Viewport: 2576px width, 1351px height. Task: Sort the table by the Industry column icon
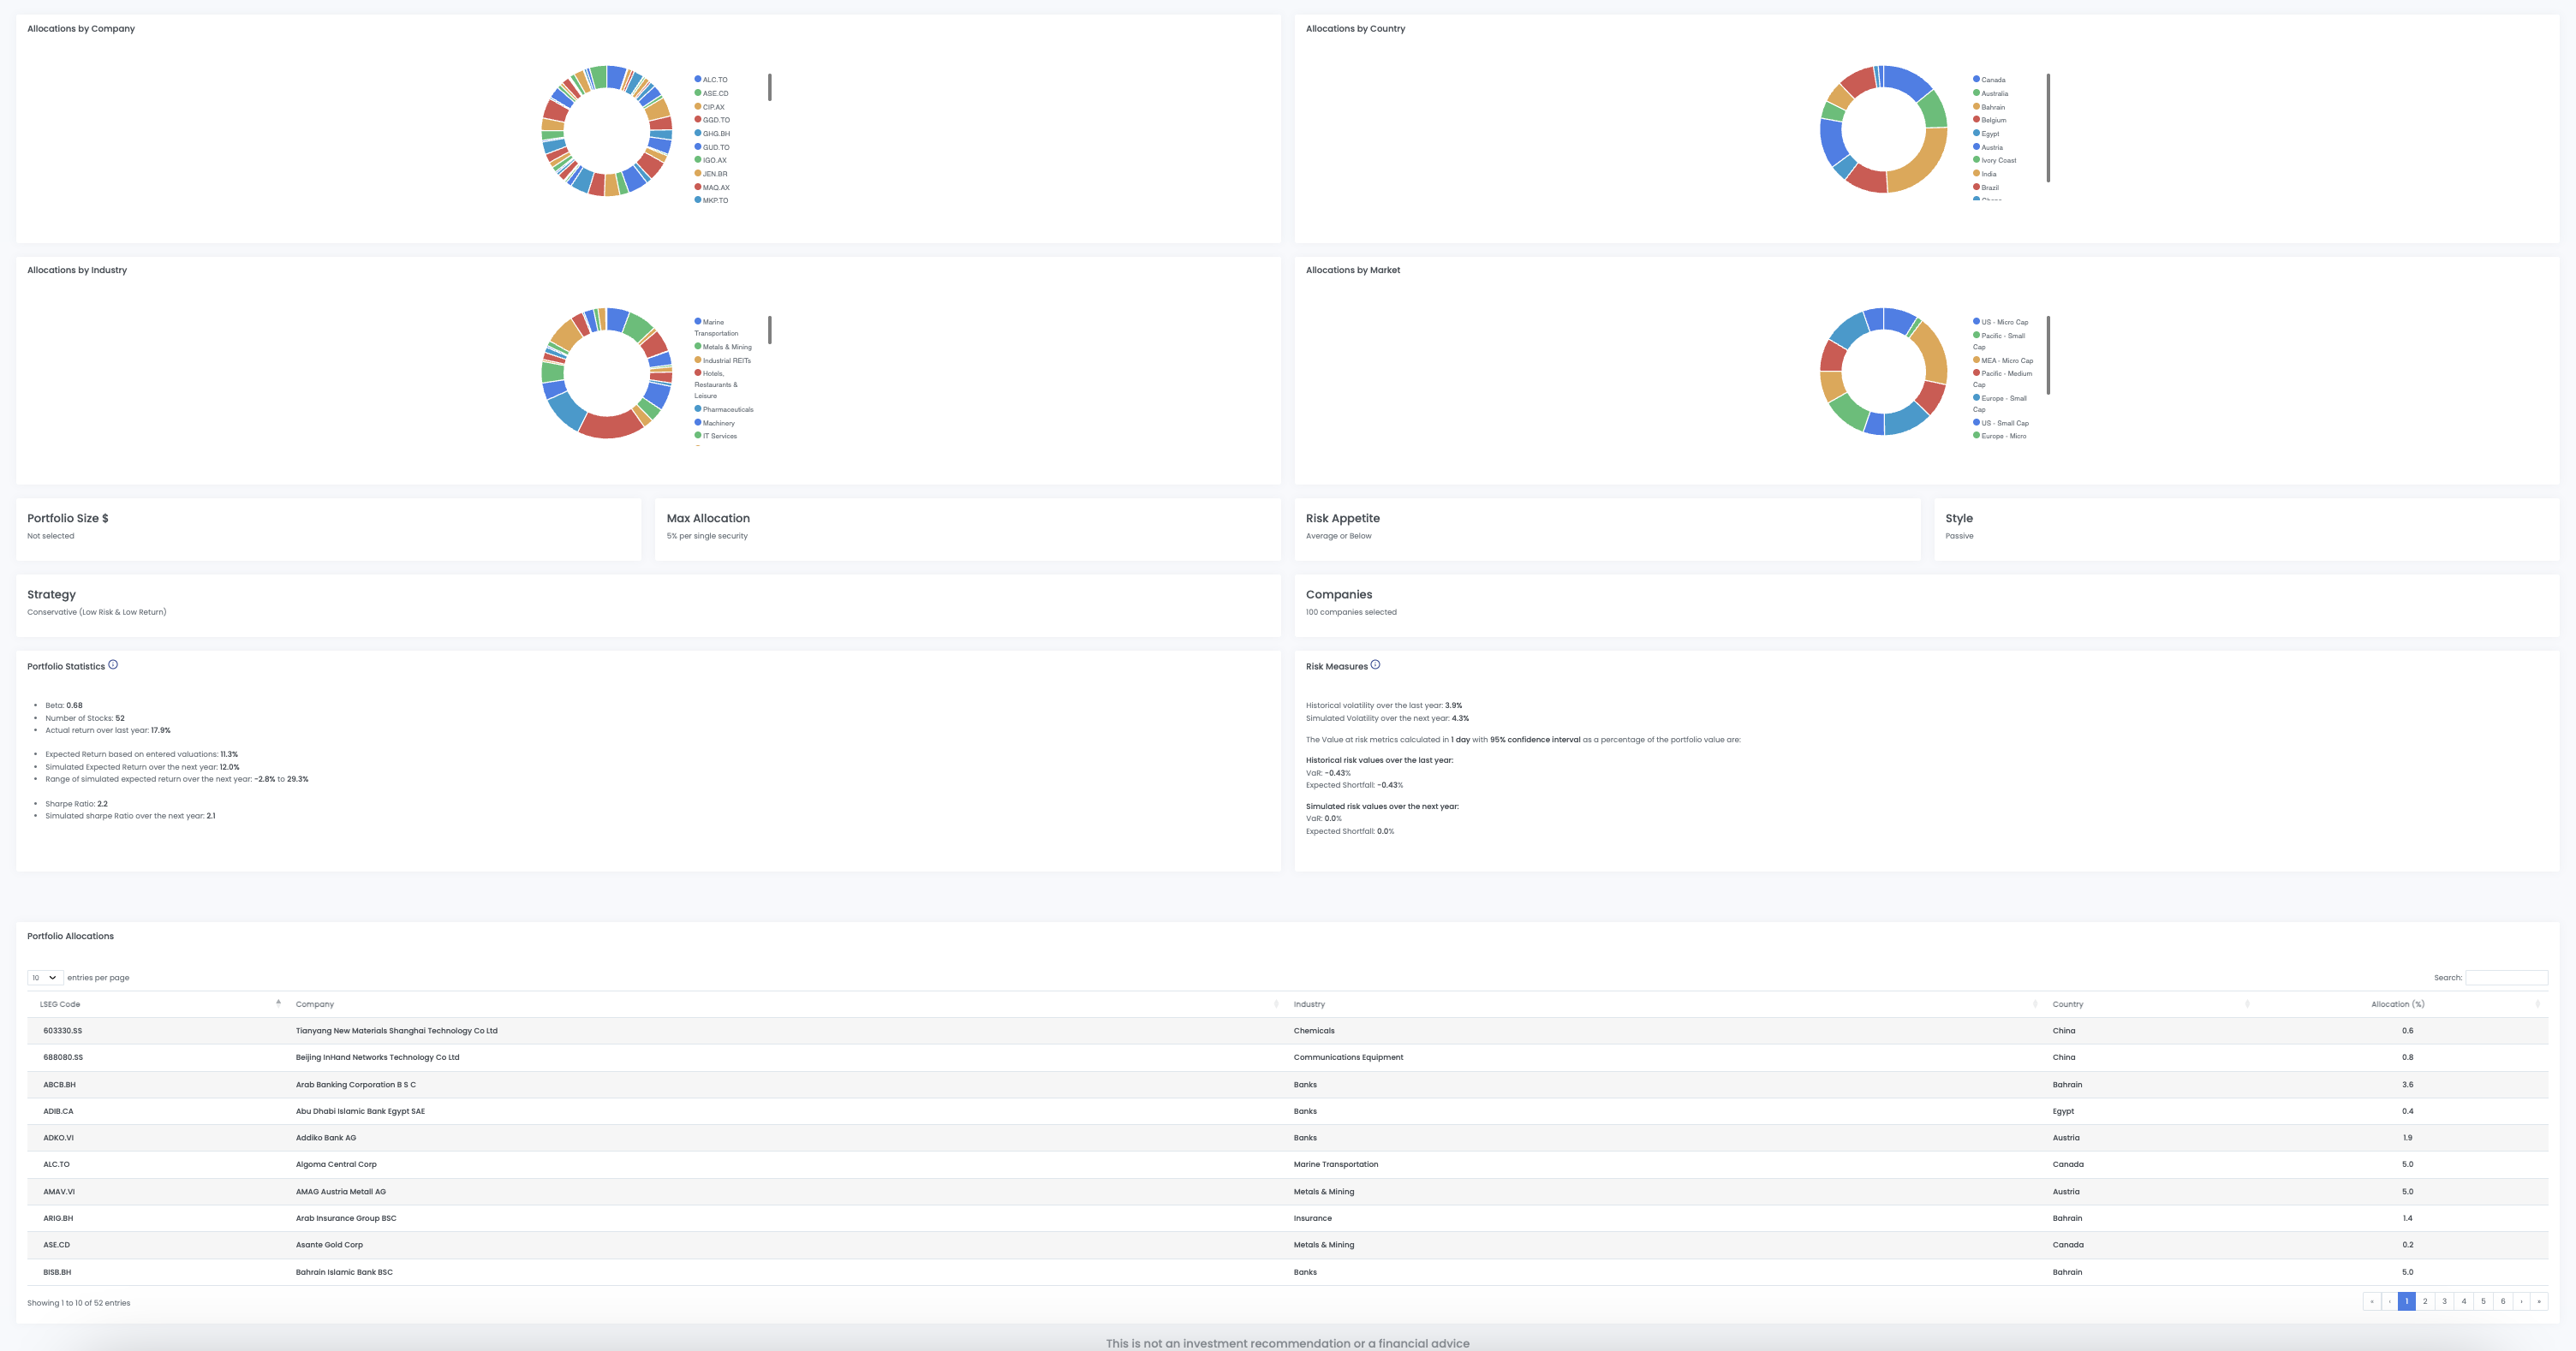click(2037, 1003)
